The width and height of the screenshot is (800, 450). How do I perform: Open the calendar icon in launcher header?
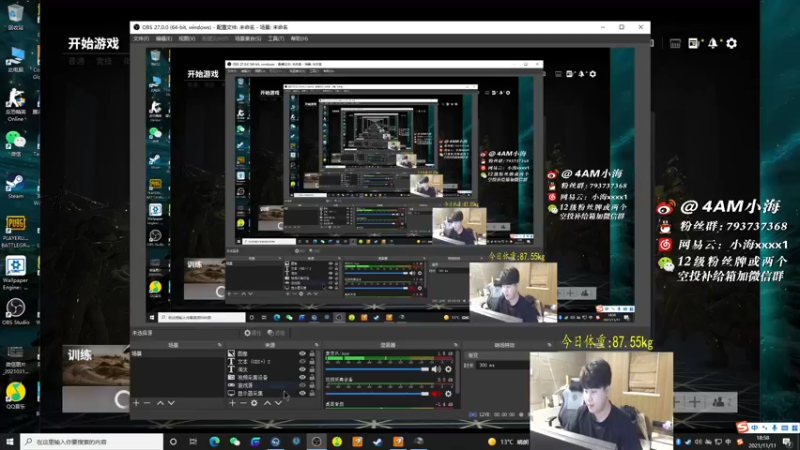click(675, 44)
